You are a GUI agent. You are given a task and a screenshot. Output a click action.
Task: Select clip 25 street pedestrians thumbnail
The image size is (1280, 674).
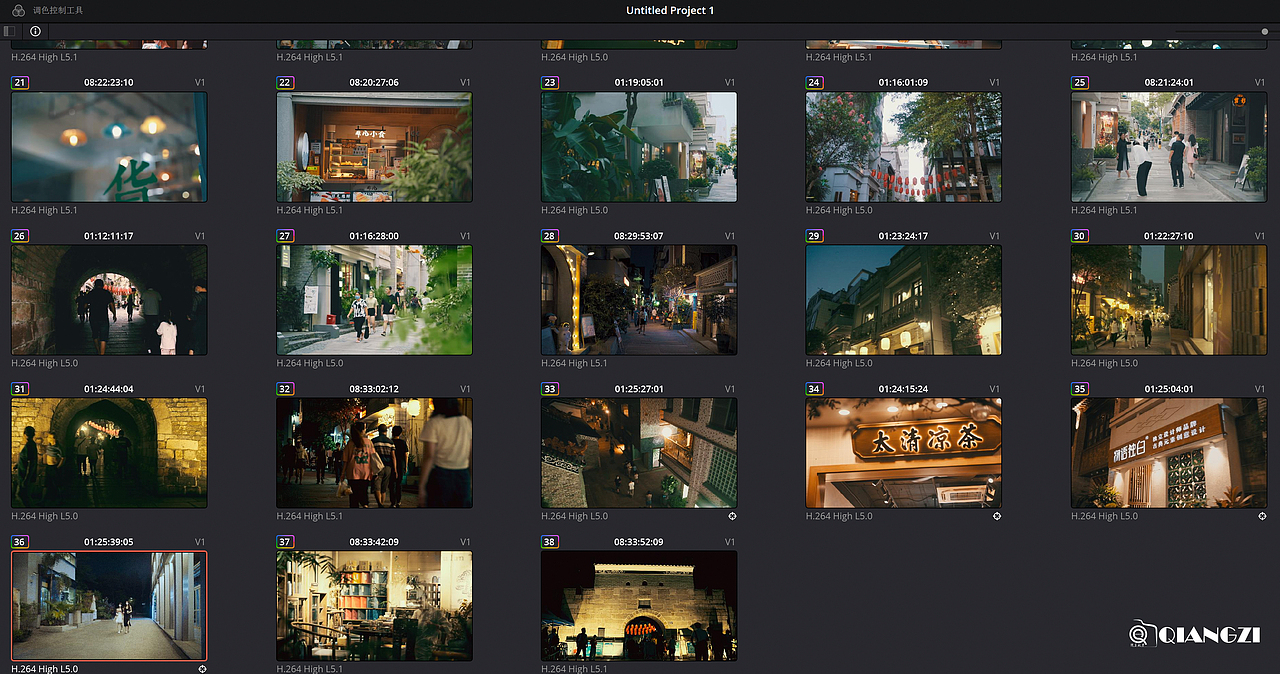click(x=1169, y=147)
